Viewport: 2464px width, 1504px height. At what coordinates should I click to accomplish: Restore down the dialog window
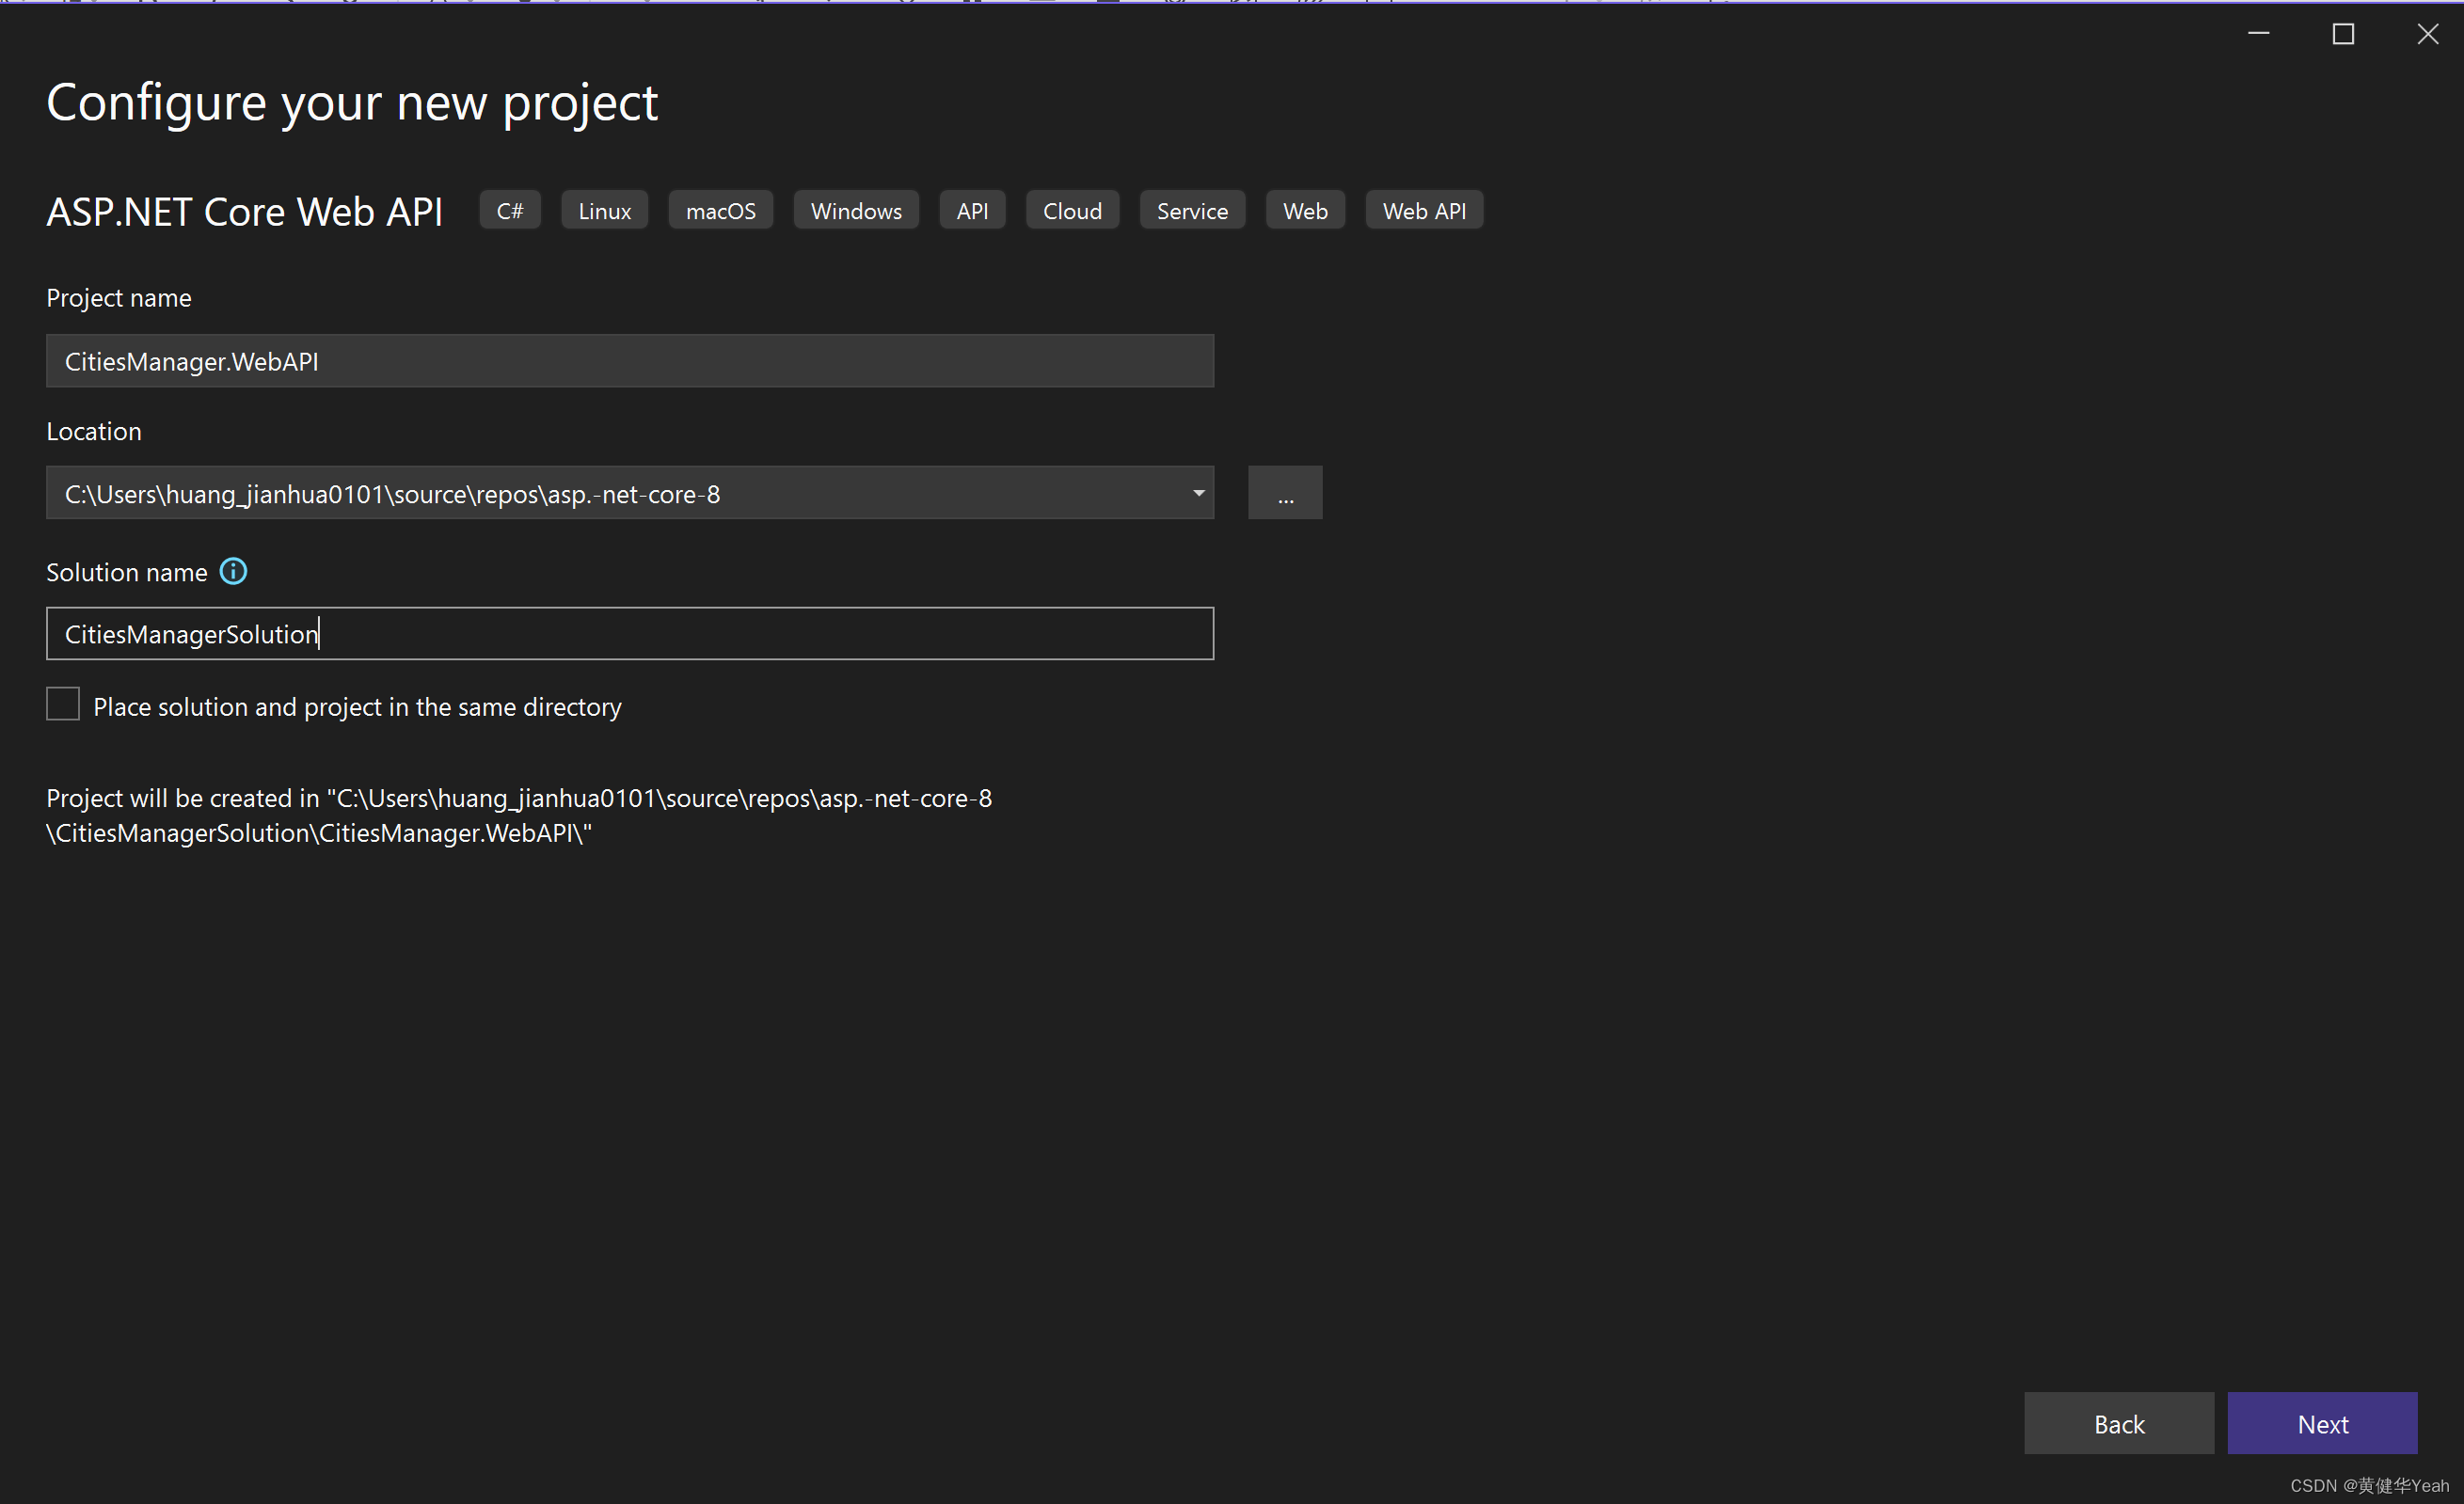pyautogui.click(x=2343, y=33)
